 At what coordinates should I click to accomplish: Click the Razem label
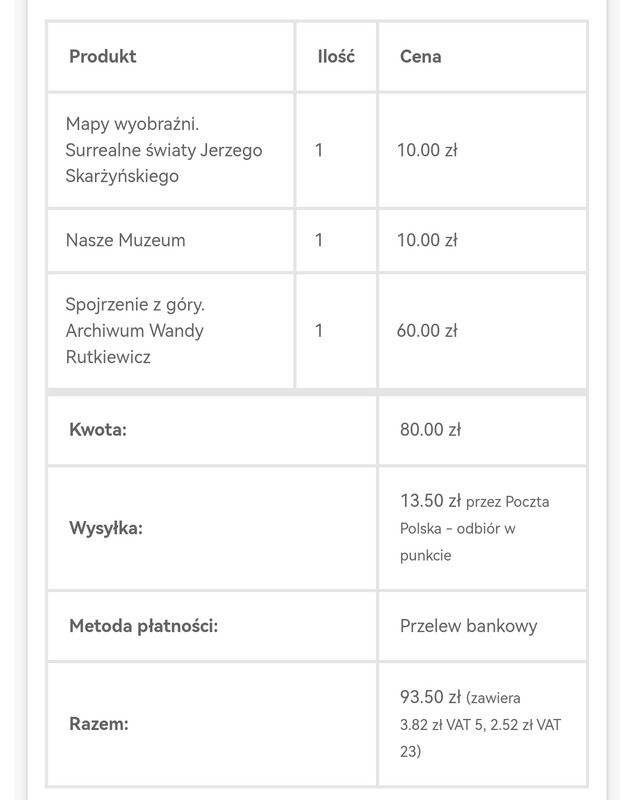99,723
